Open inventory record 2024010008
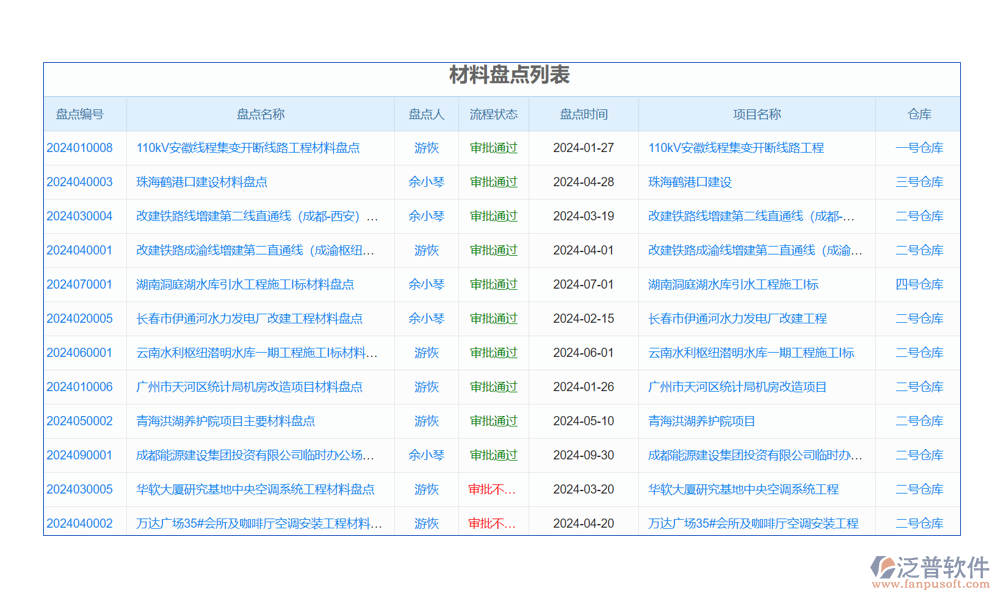Image resolution: width=1000 pixels, height=600 pixels. pyautogui.click(x=80, y=148)
